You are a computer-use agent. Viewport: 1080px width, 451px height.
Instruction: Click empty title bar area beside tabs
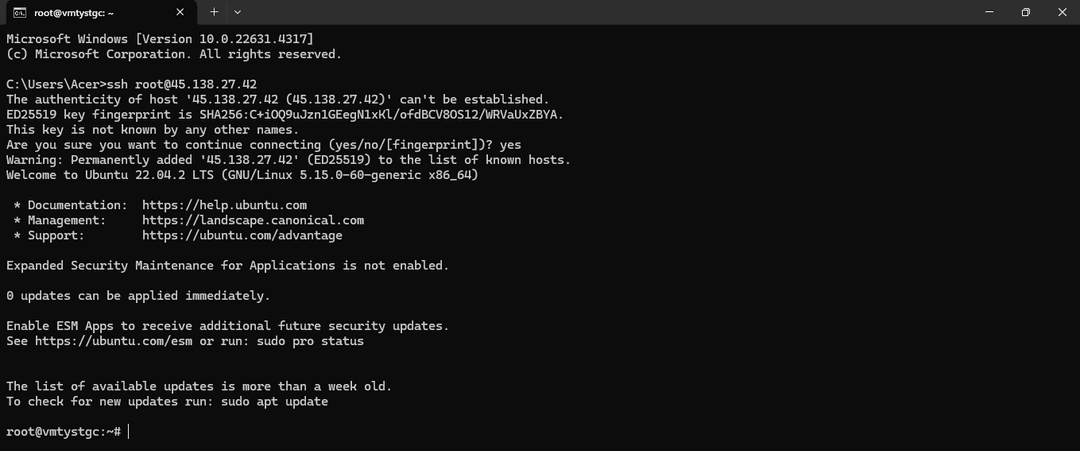606,12
